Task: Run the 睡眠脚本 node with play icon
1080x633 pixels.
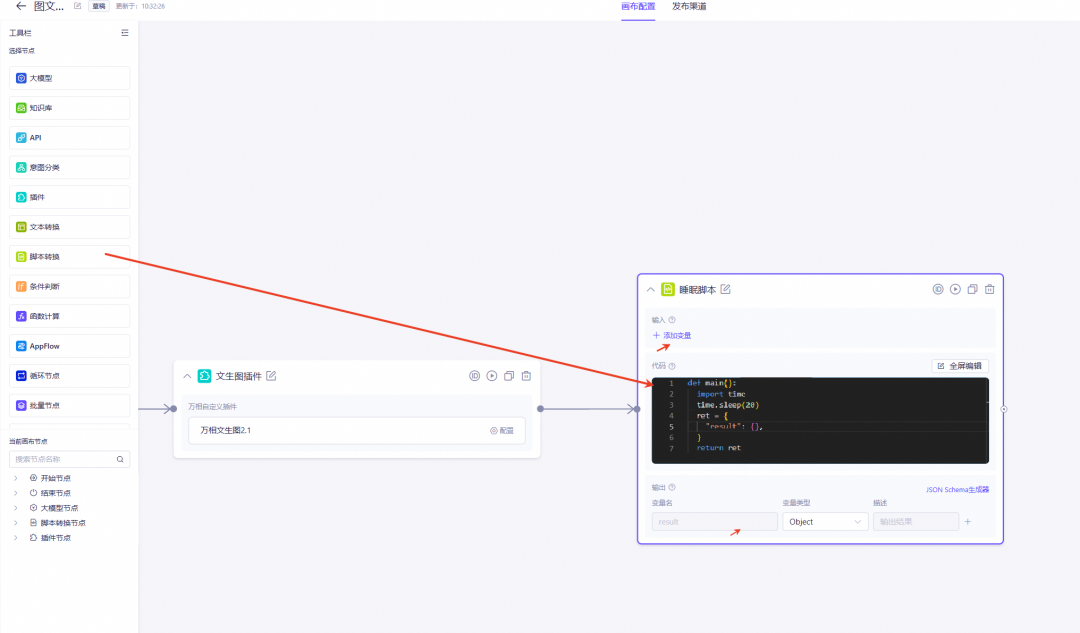Action: 955,289
